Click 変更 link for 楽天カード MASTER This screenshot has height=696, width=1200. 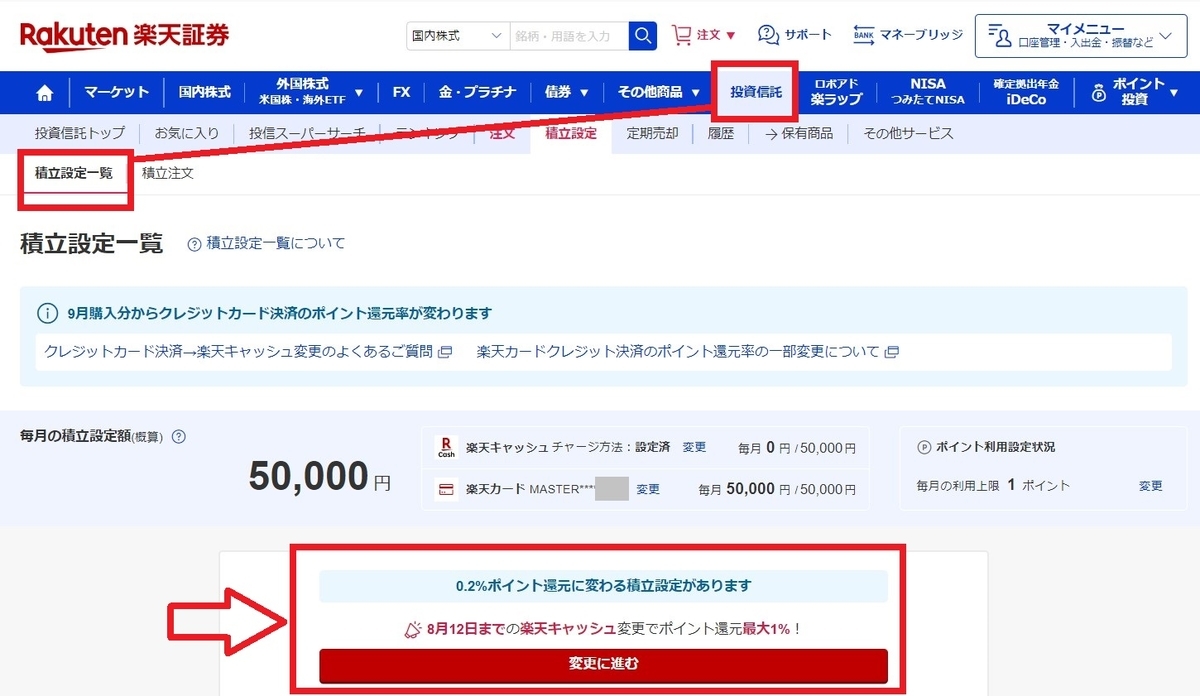pyautogui.click(x=648, y=489)
